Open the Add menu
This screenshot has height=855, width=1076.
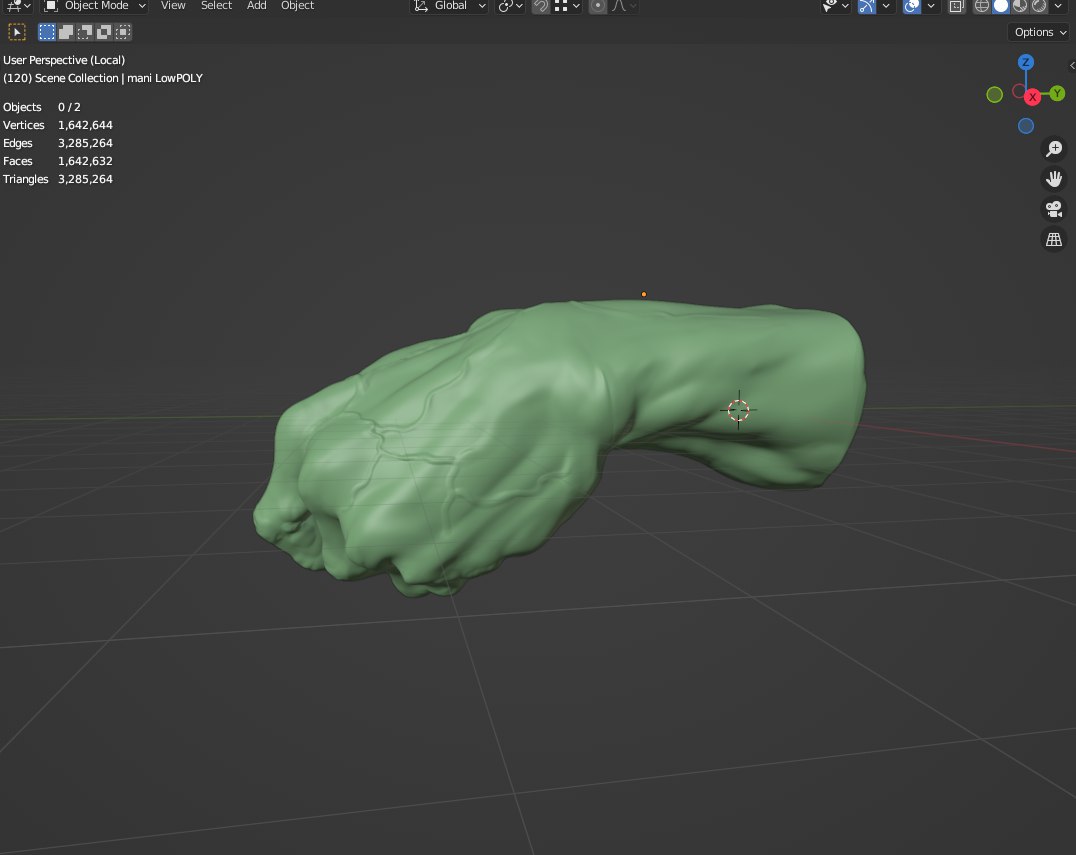tap(257, 5)
